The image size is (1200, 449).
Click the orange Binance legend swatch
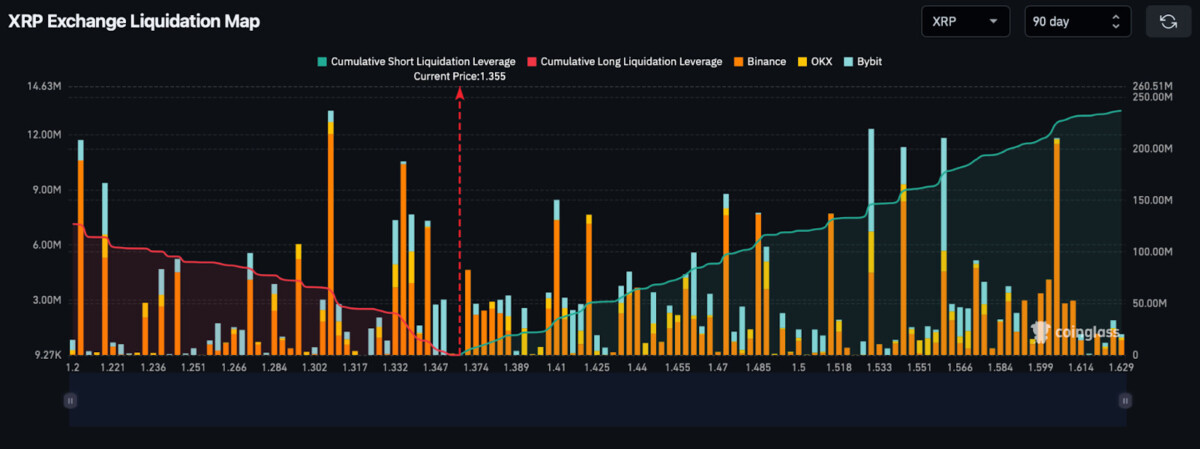[x=738, y=62]
